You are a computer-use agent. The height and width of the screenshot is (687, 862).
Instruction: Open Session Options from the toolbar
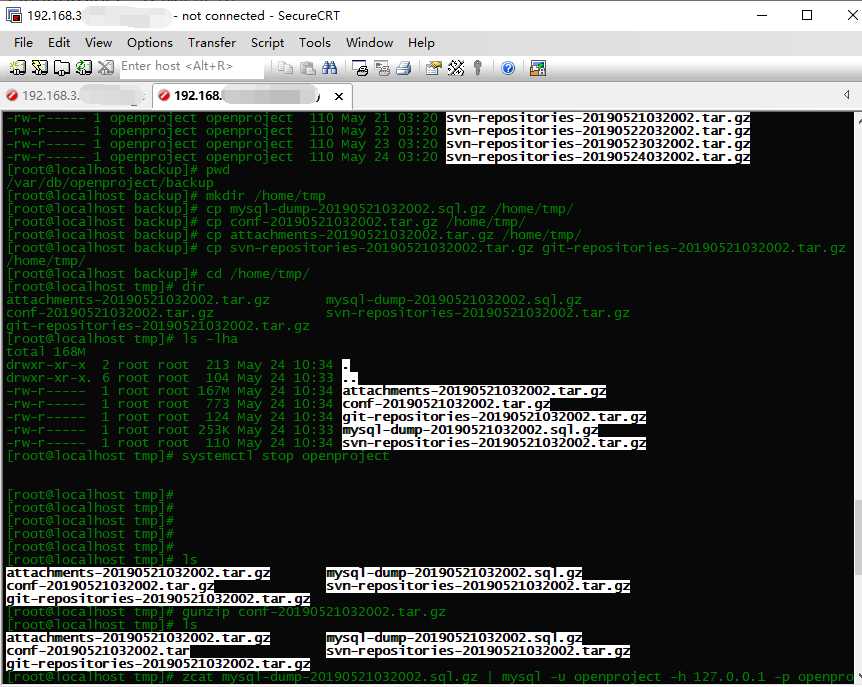point(433,68)
